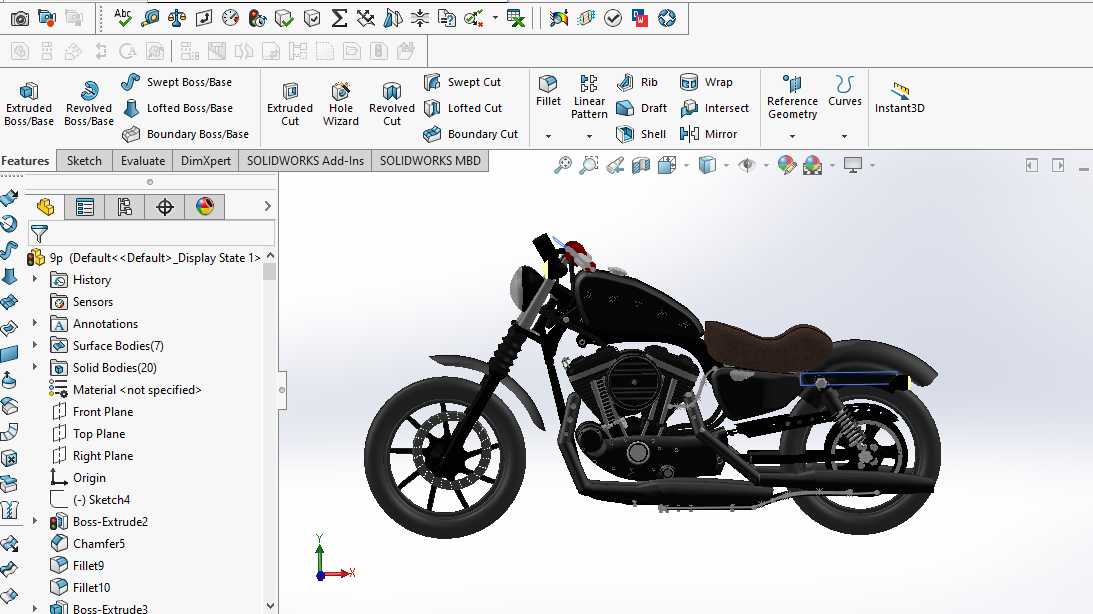Expand the History tree node
This screenshot has width=1093, height=614.
click(x=35, y=279)
